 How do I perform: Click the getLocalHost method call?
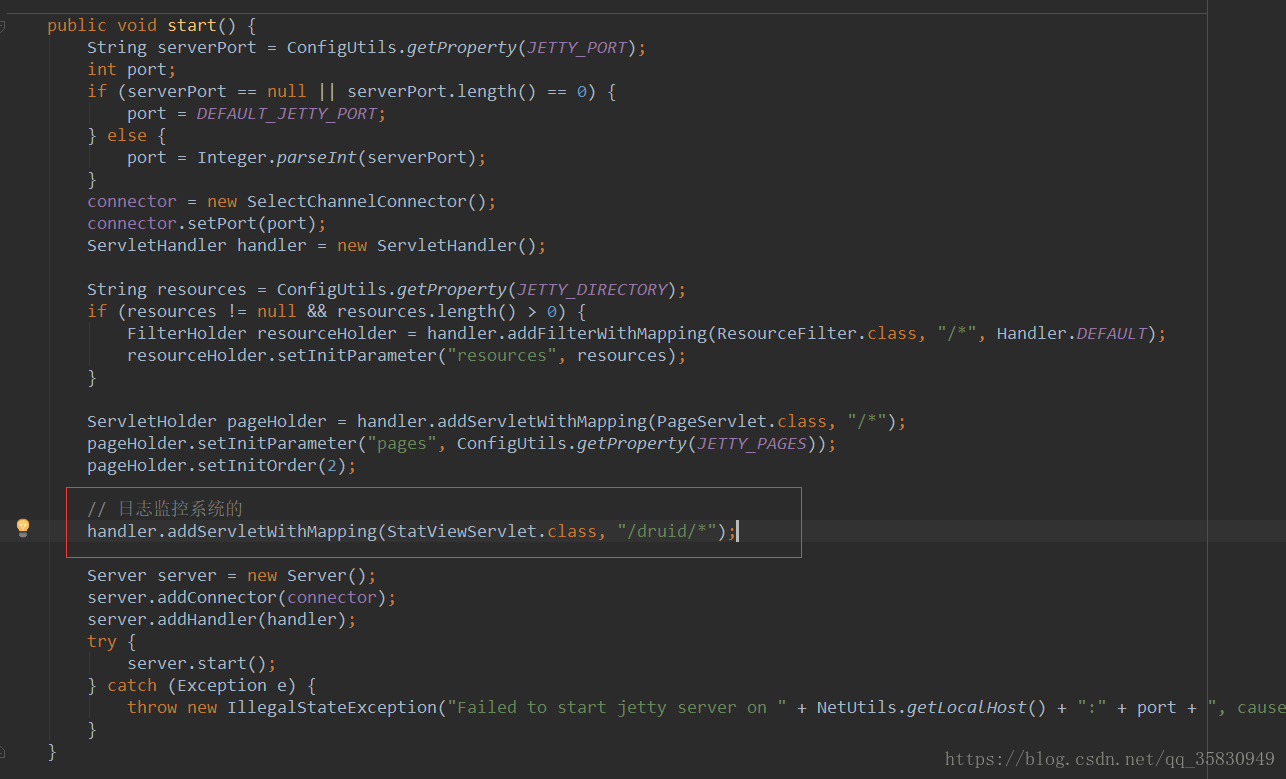(x=967, y=707)
